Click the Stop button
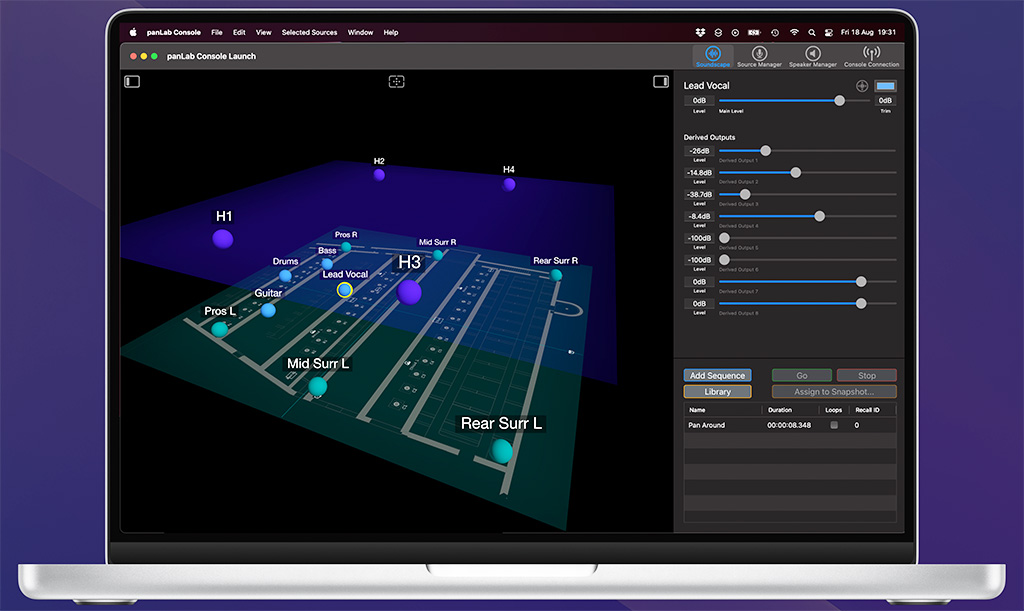 [867, 375]
